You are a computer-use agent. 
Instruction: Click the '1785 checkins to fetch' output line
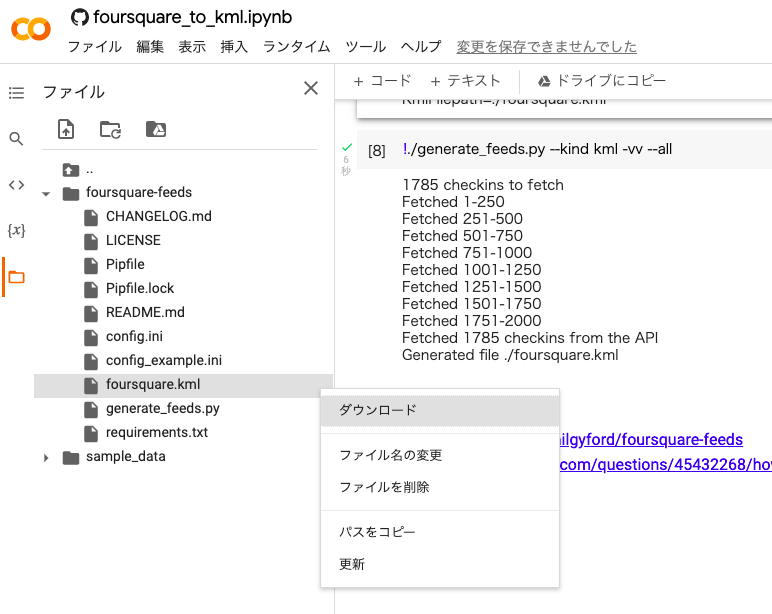483,185
